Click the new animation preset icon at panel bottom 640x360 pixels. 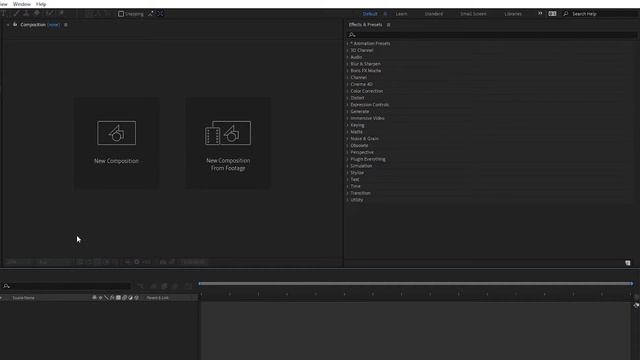628,263
